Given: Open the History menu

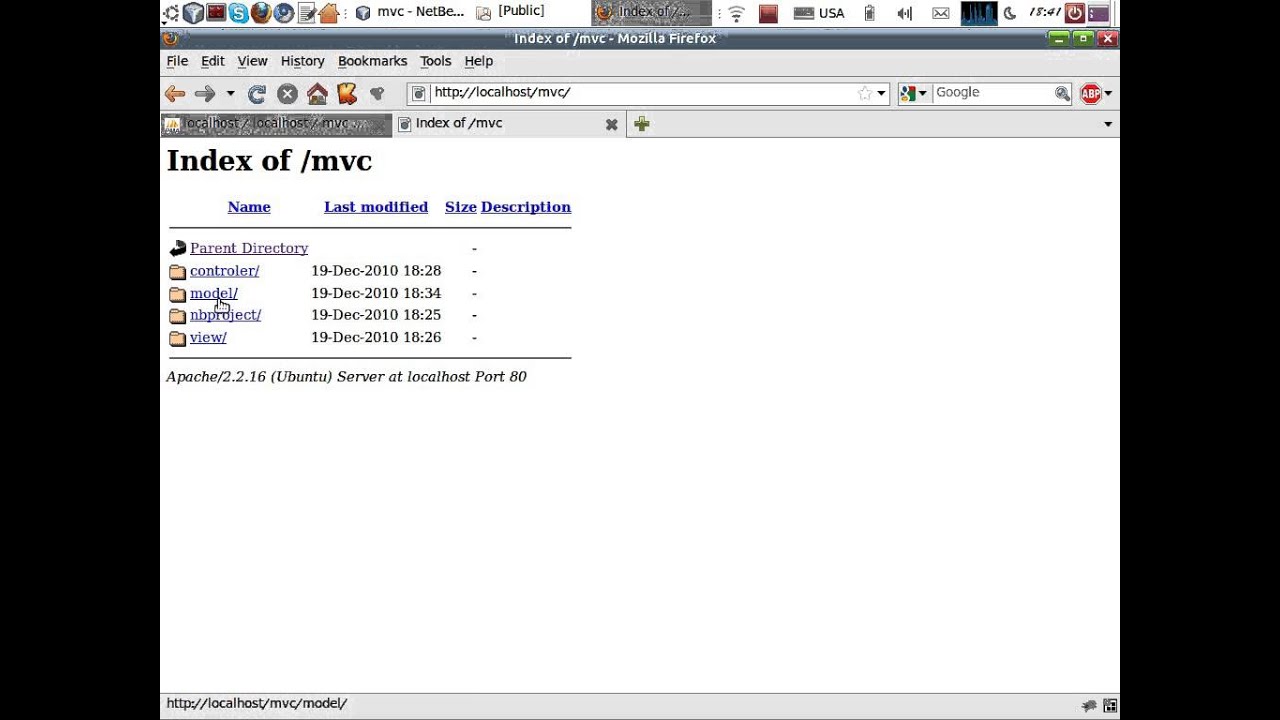Looking at the screenshot, I should click(x=303, y=61).
